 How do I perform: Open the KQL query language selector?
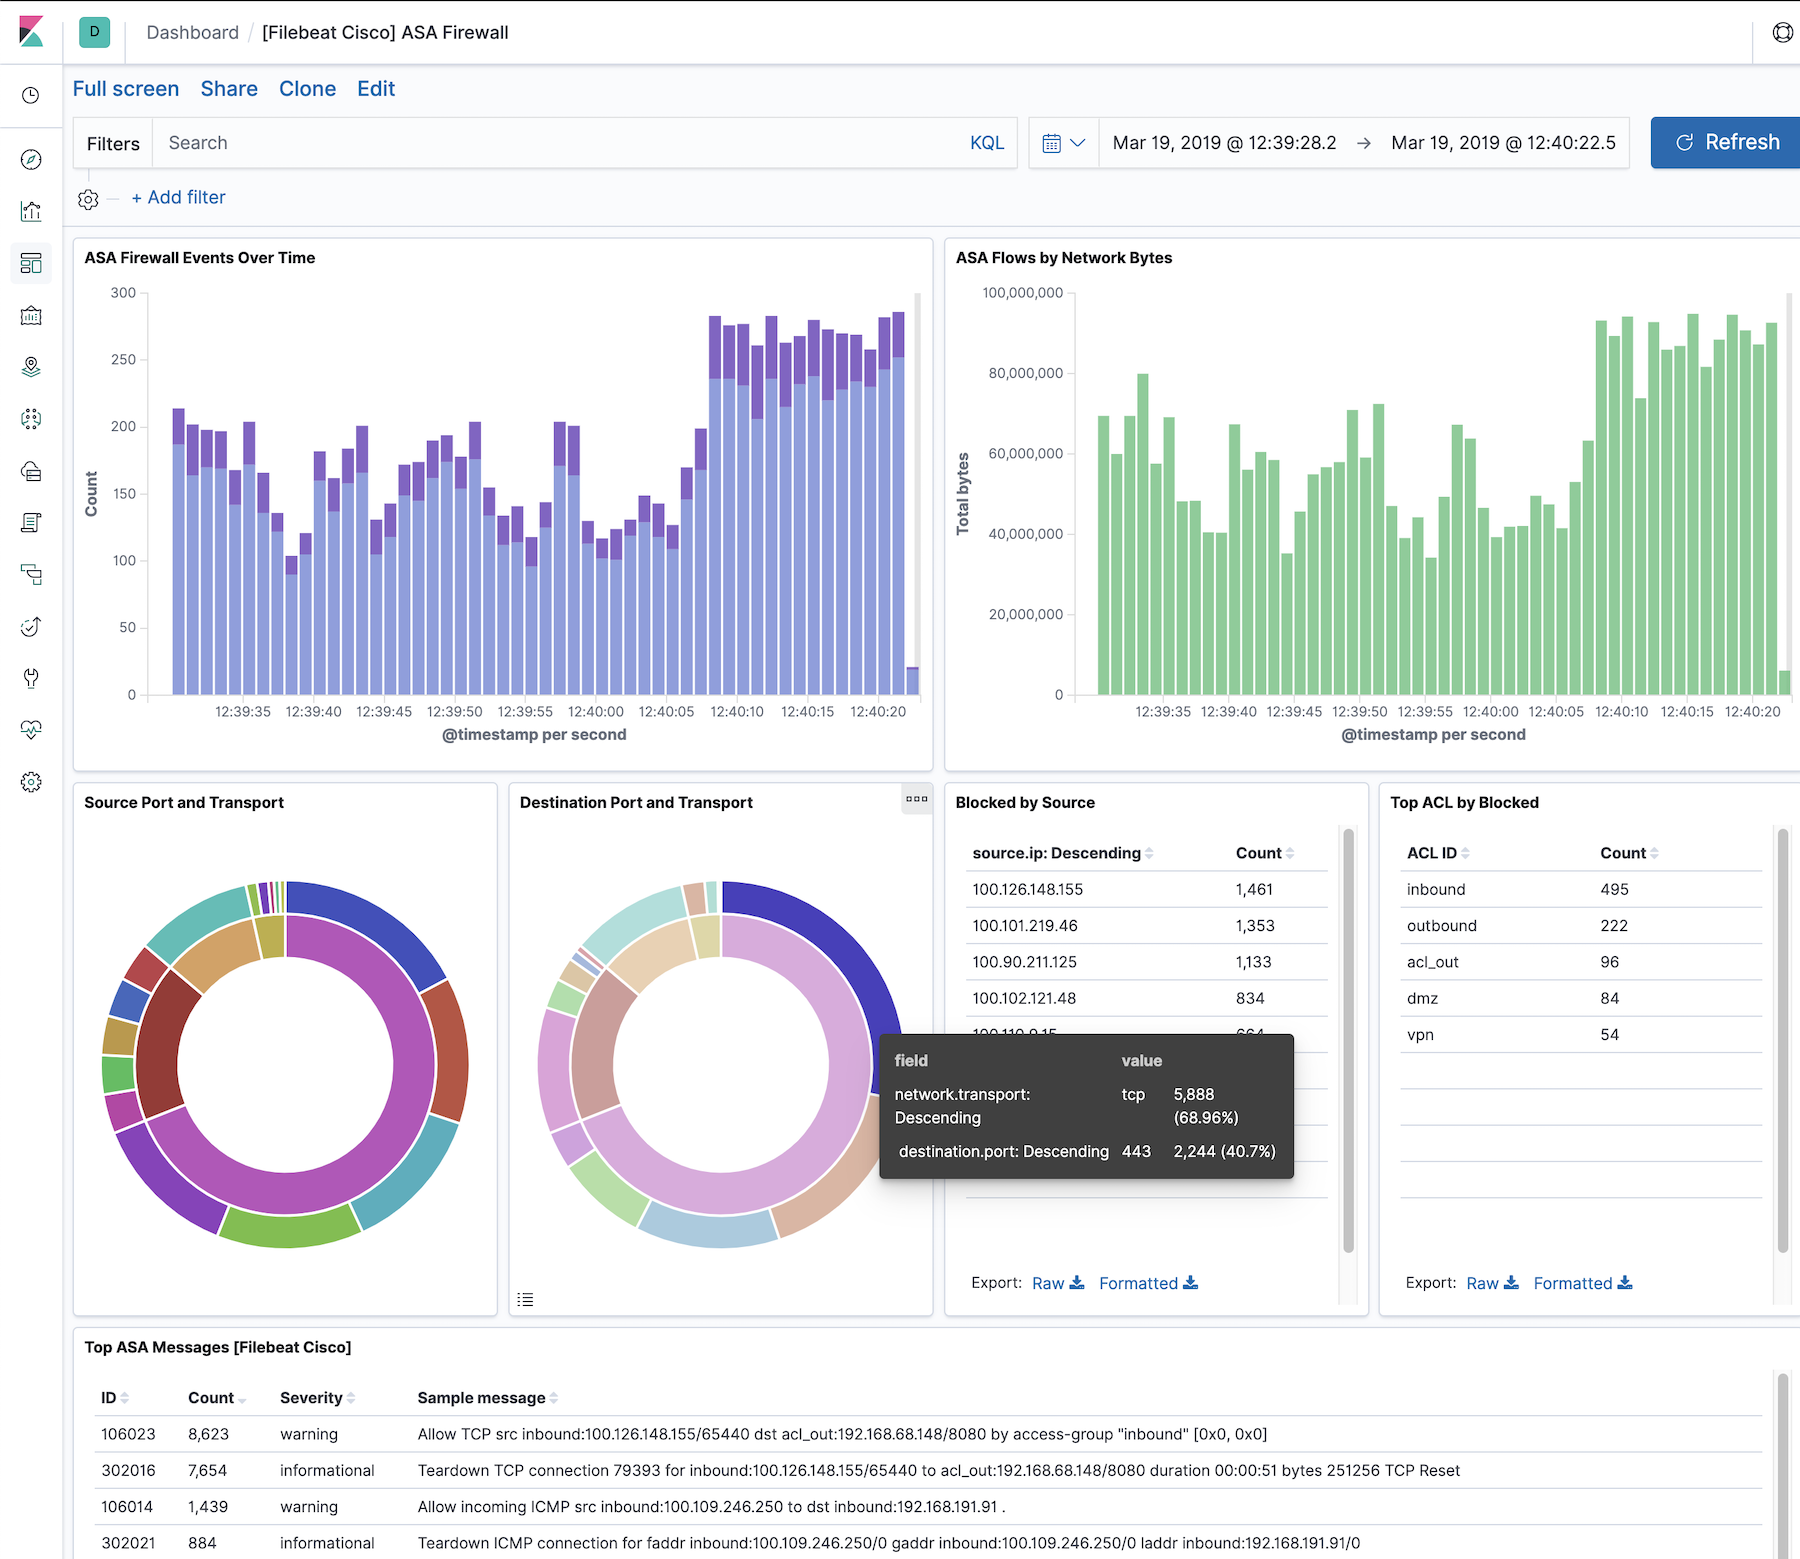coord(986,142)
